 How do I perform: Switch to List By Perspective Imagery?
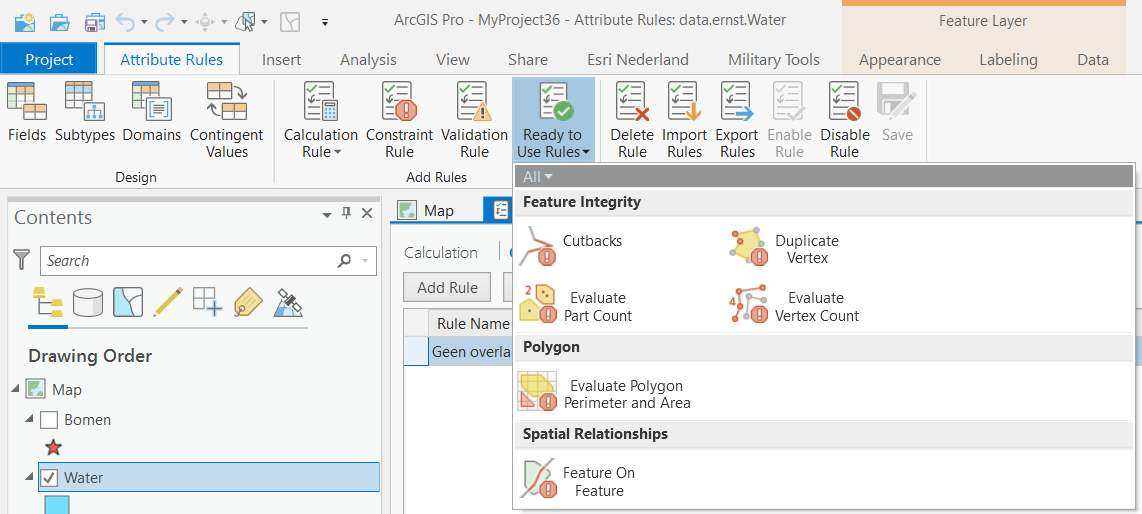click(x=288, y=301)
